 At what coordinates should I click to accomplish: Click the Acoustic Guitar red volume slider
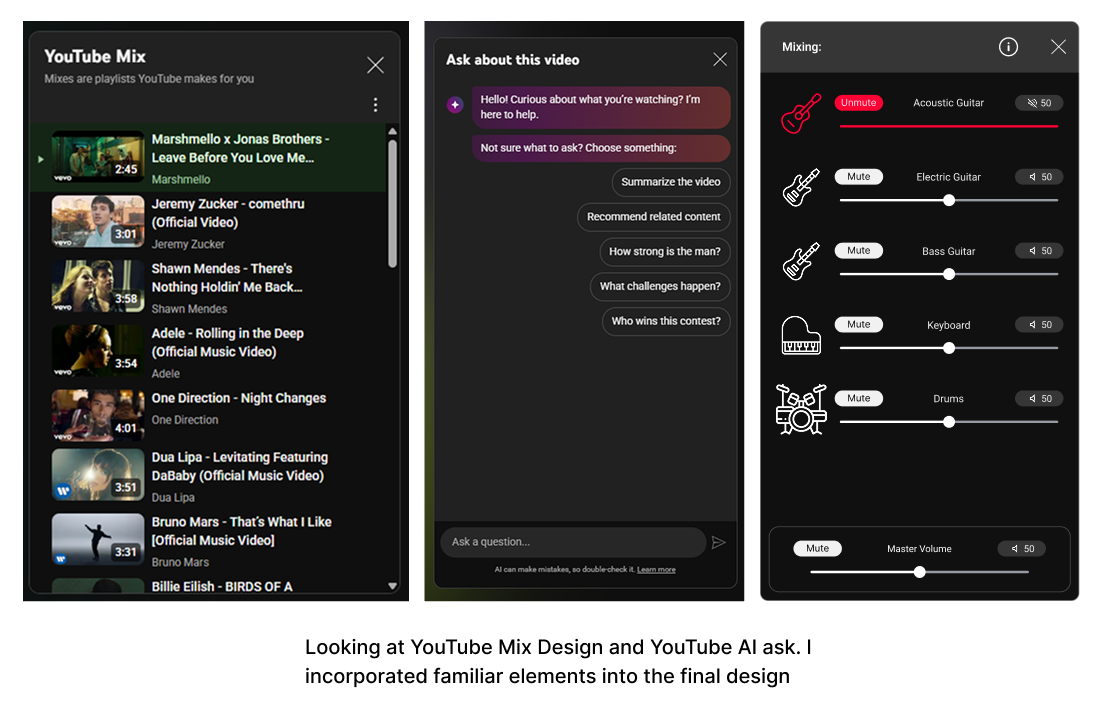coord(948,127)
